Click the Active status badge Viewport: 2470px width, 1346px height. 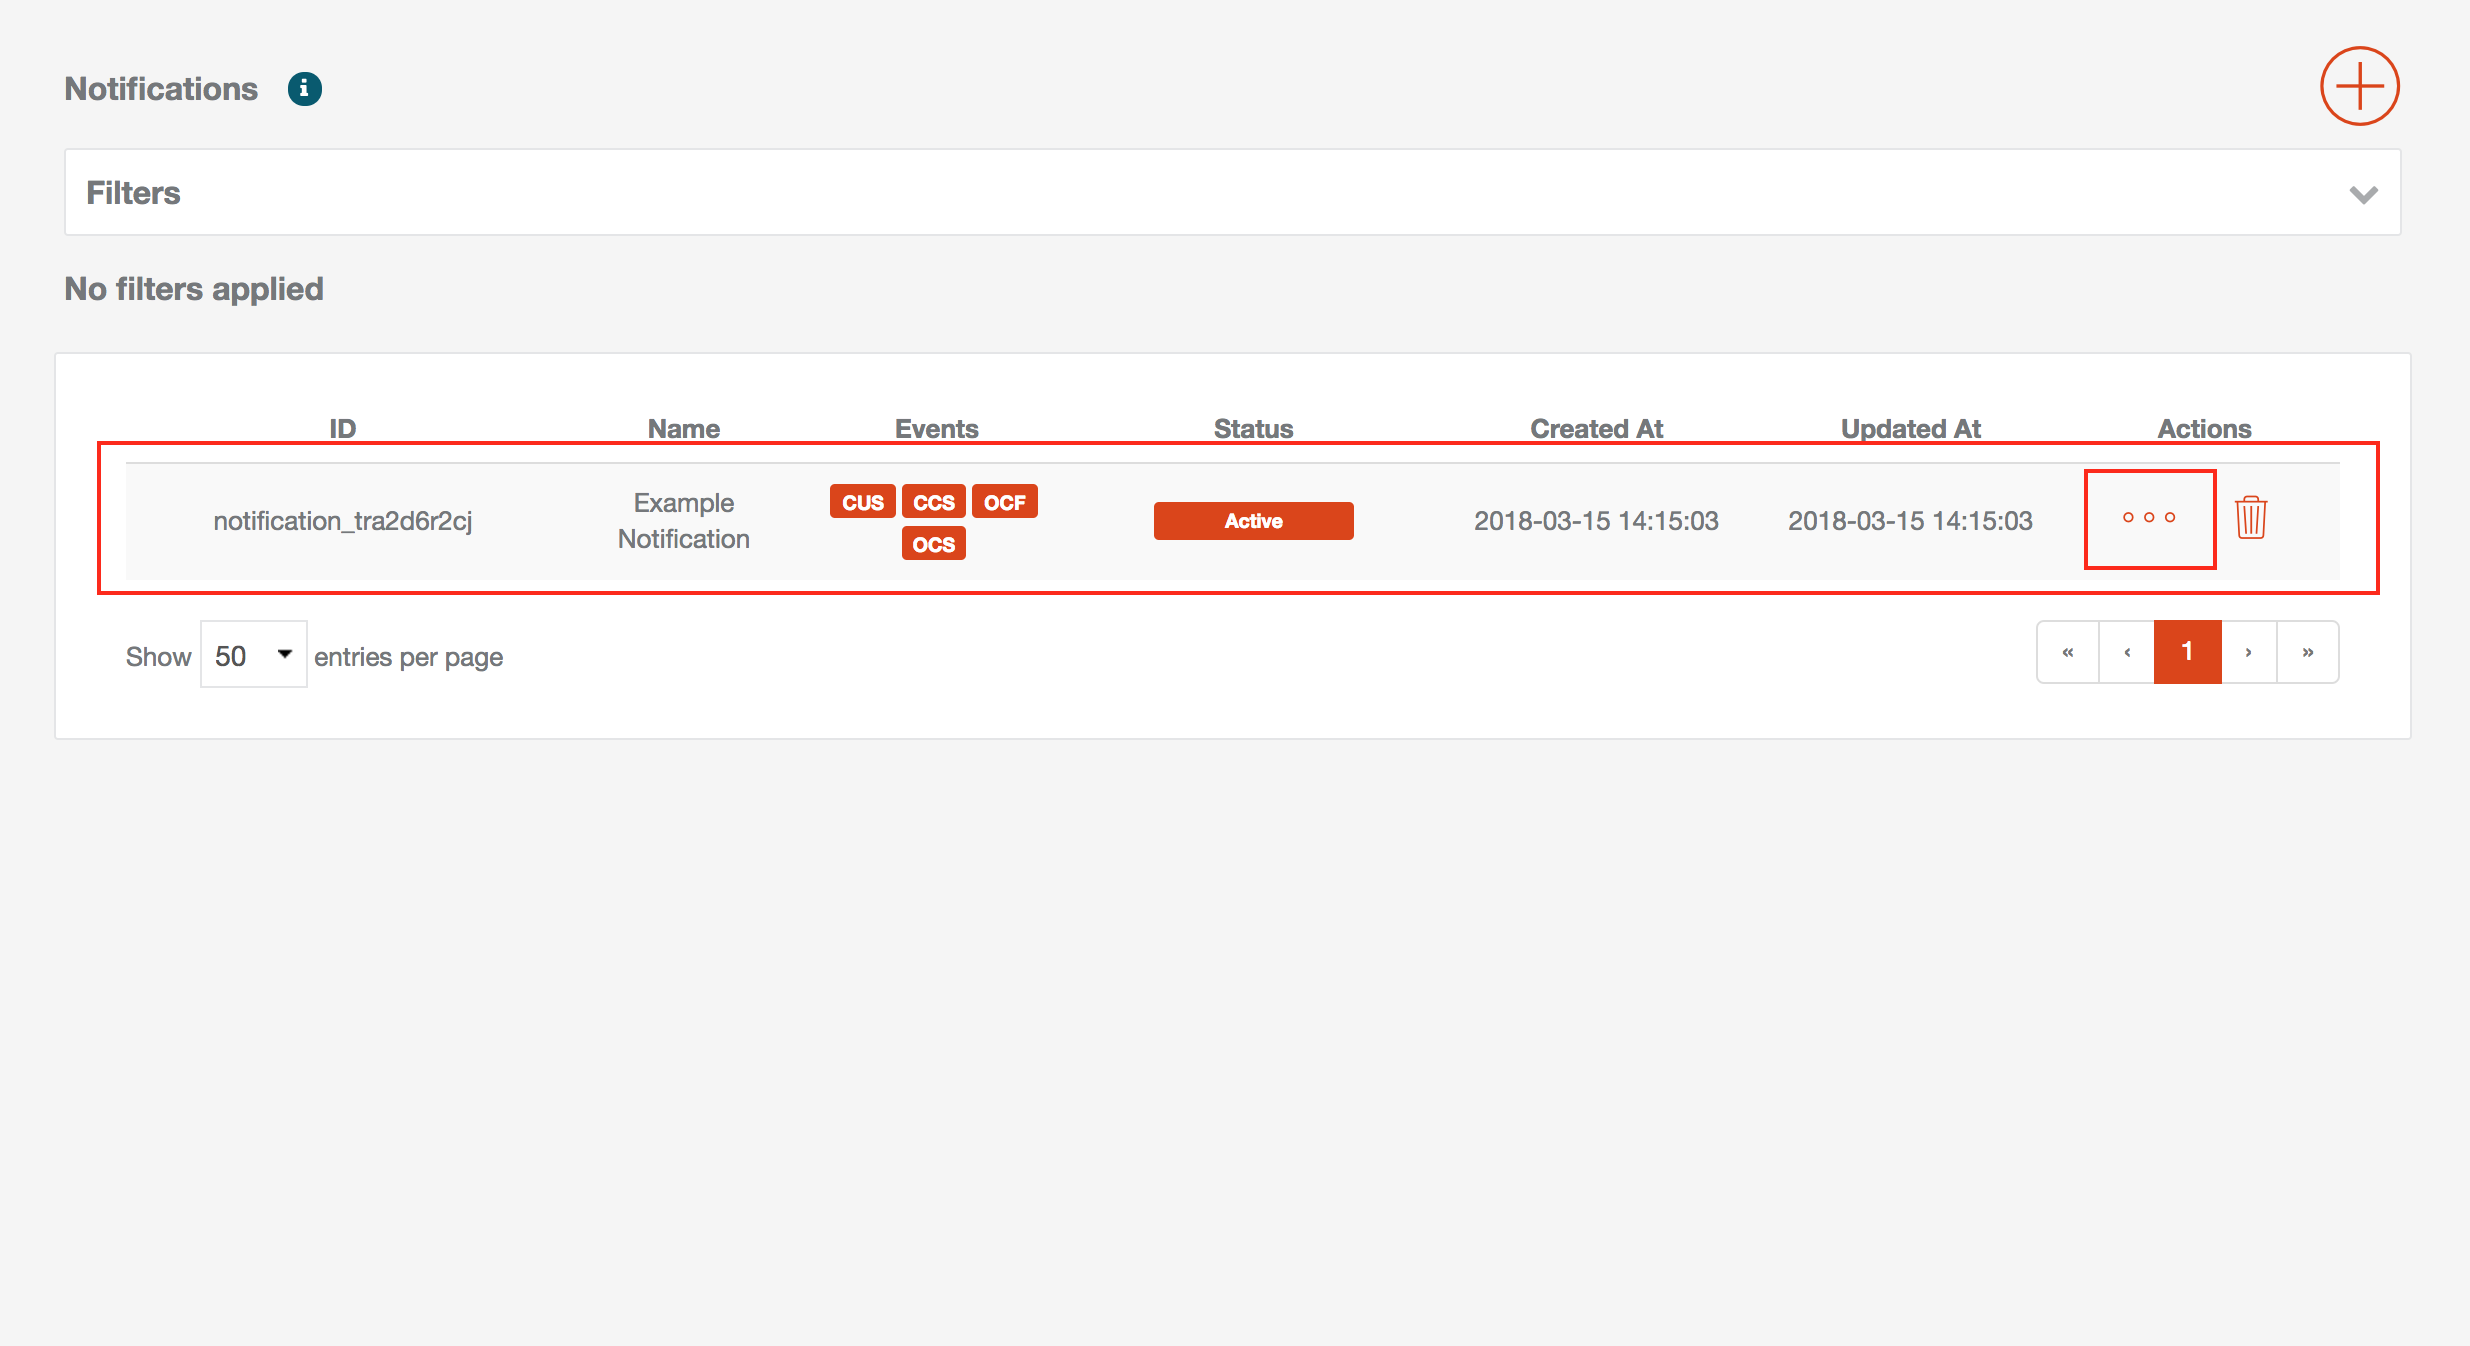pyautogui.click(x=1253, y=521)
